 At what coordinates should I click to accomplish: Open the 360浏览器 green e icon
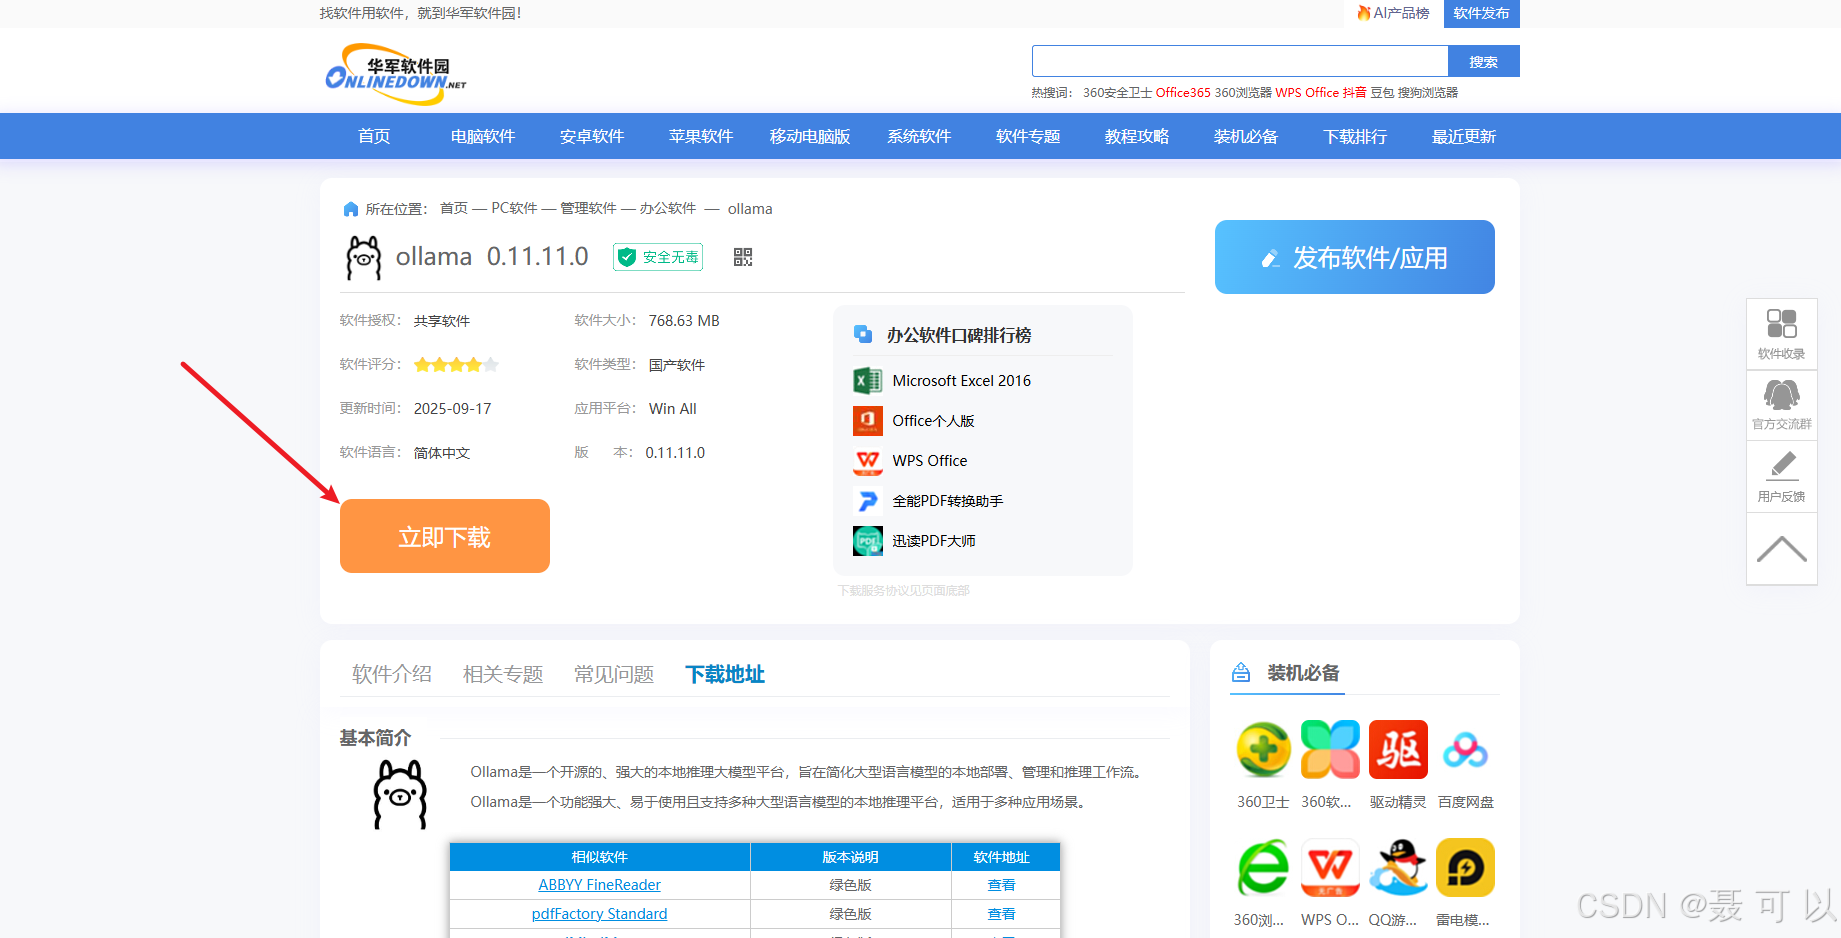[x=1263, y=867]
